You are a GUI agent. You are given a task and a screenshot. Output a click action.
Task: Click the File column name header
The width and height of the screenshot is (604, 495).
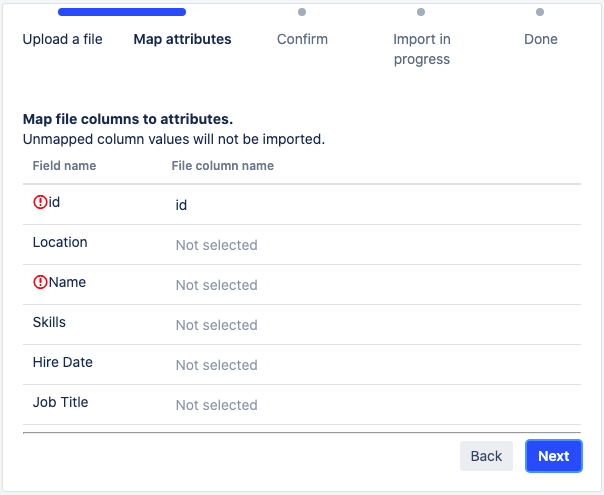222,166
